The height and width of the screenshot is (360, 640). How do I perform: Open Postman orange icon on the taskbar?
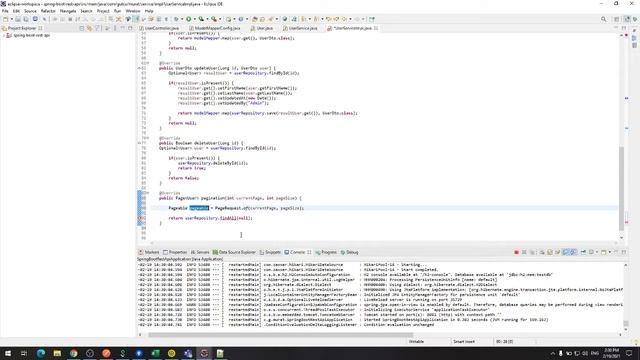(106, 353)
